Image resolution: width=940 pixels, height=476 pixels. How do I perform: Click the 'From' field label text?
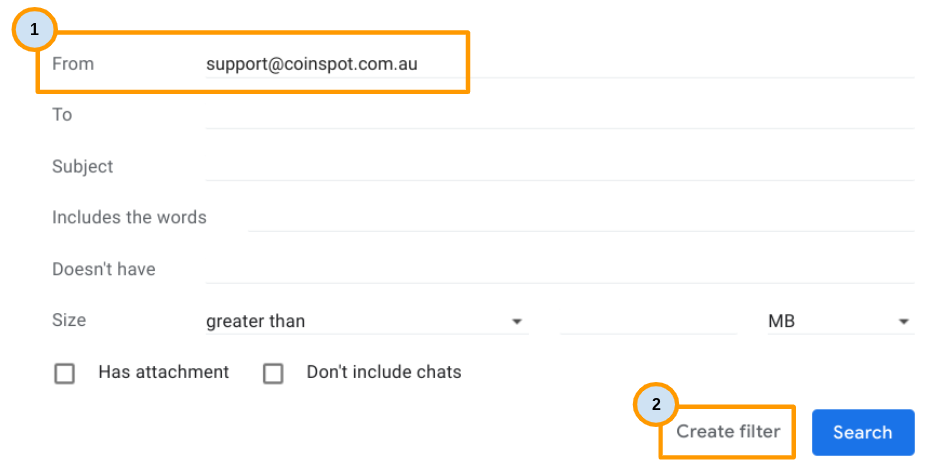73,64
